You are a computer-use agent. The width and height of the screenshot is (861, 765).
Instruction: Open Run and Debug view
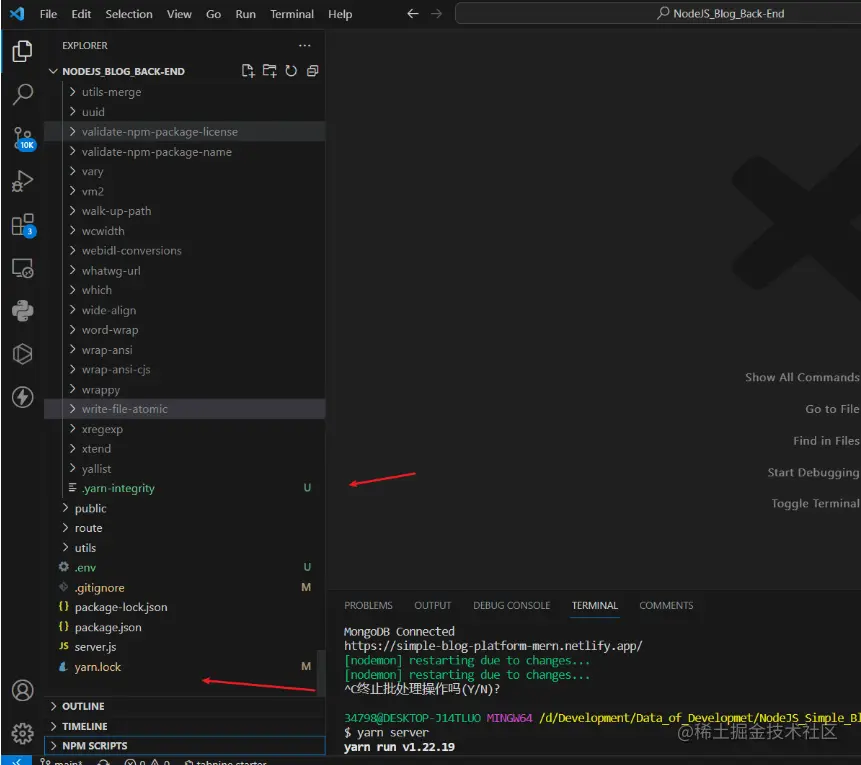click(22, 181)
